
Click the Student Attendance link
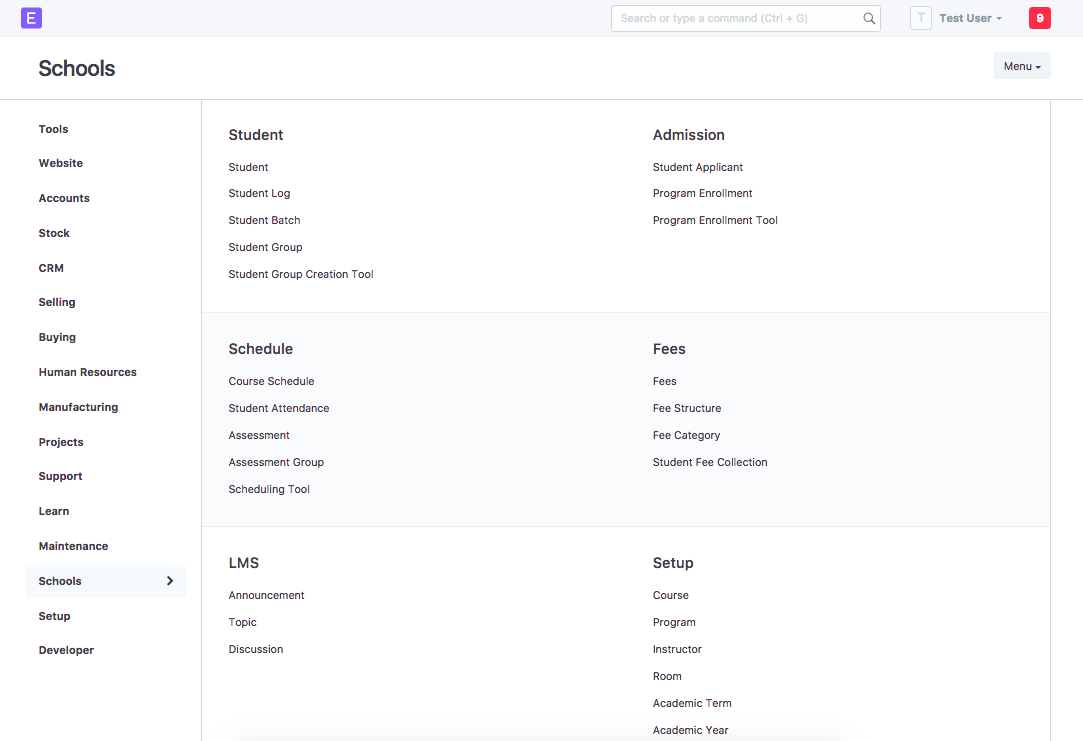tap(278, 408)
